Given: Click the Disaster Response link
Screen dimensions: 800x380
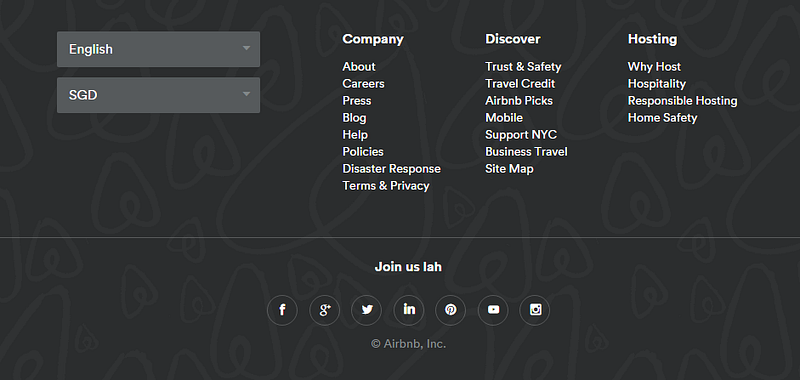Looking at the screenshot, I should [x=391, y=169].
